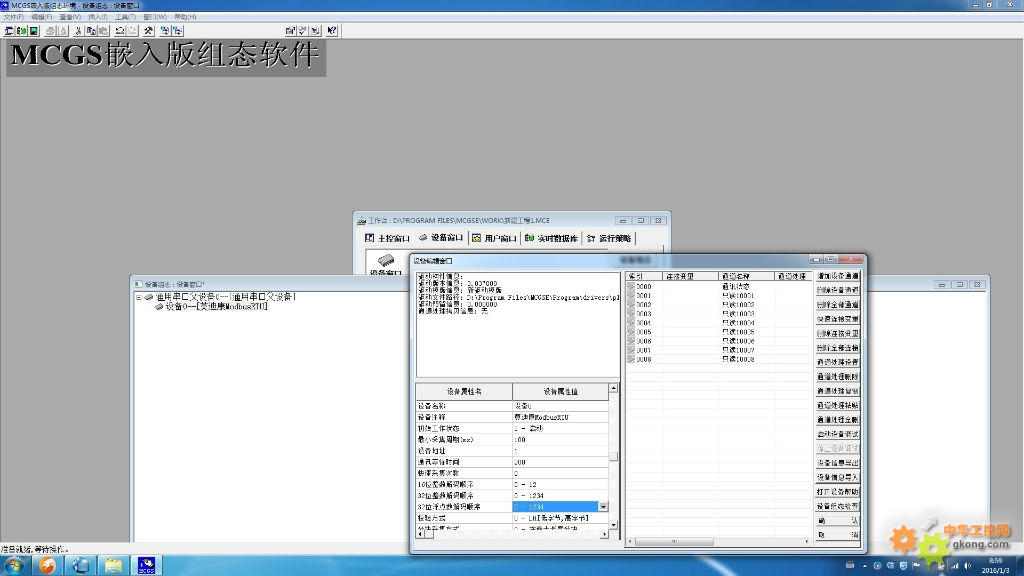Click the 删除设备通道 button
Viewport: 1024px width, 576px height.
point(838,291)
